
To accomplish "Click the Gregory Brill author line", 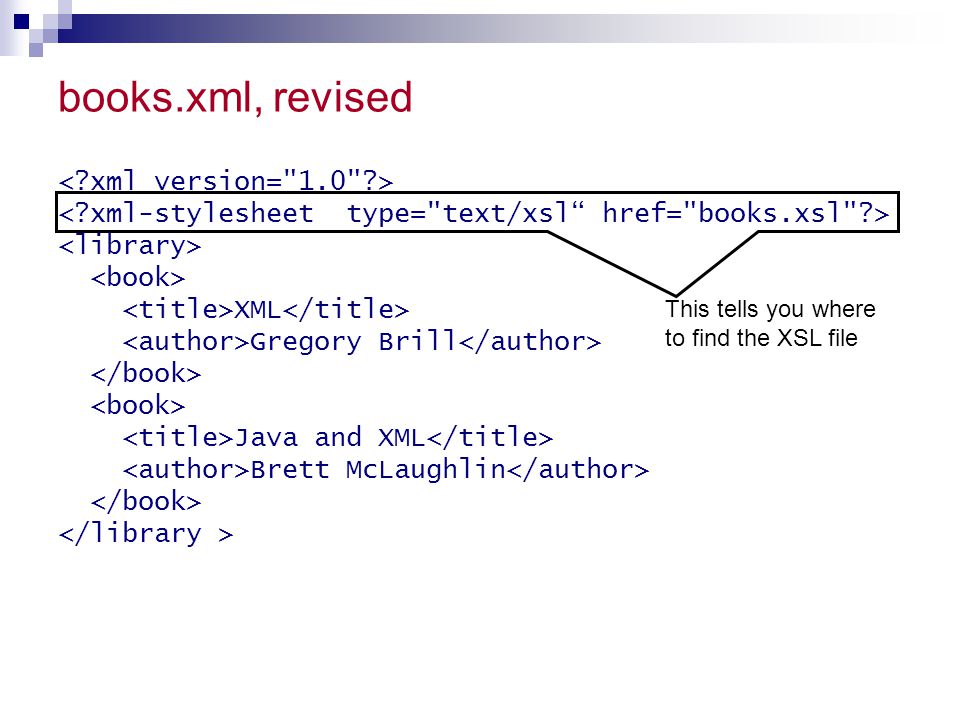I will (361, 342).
